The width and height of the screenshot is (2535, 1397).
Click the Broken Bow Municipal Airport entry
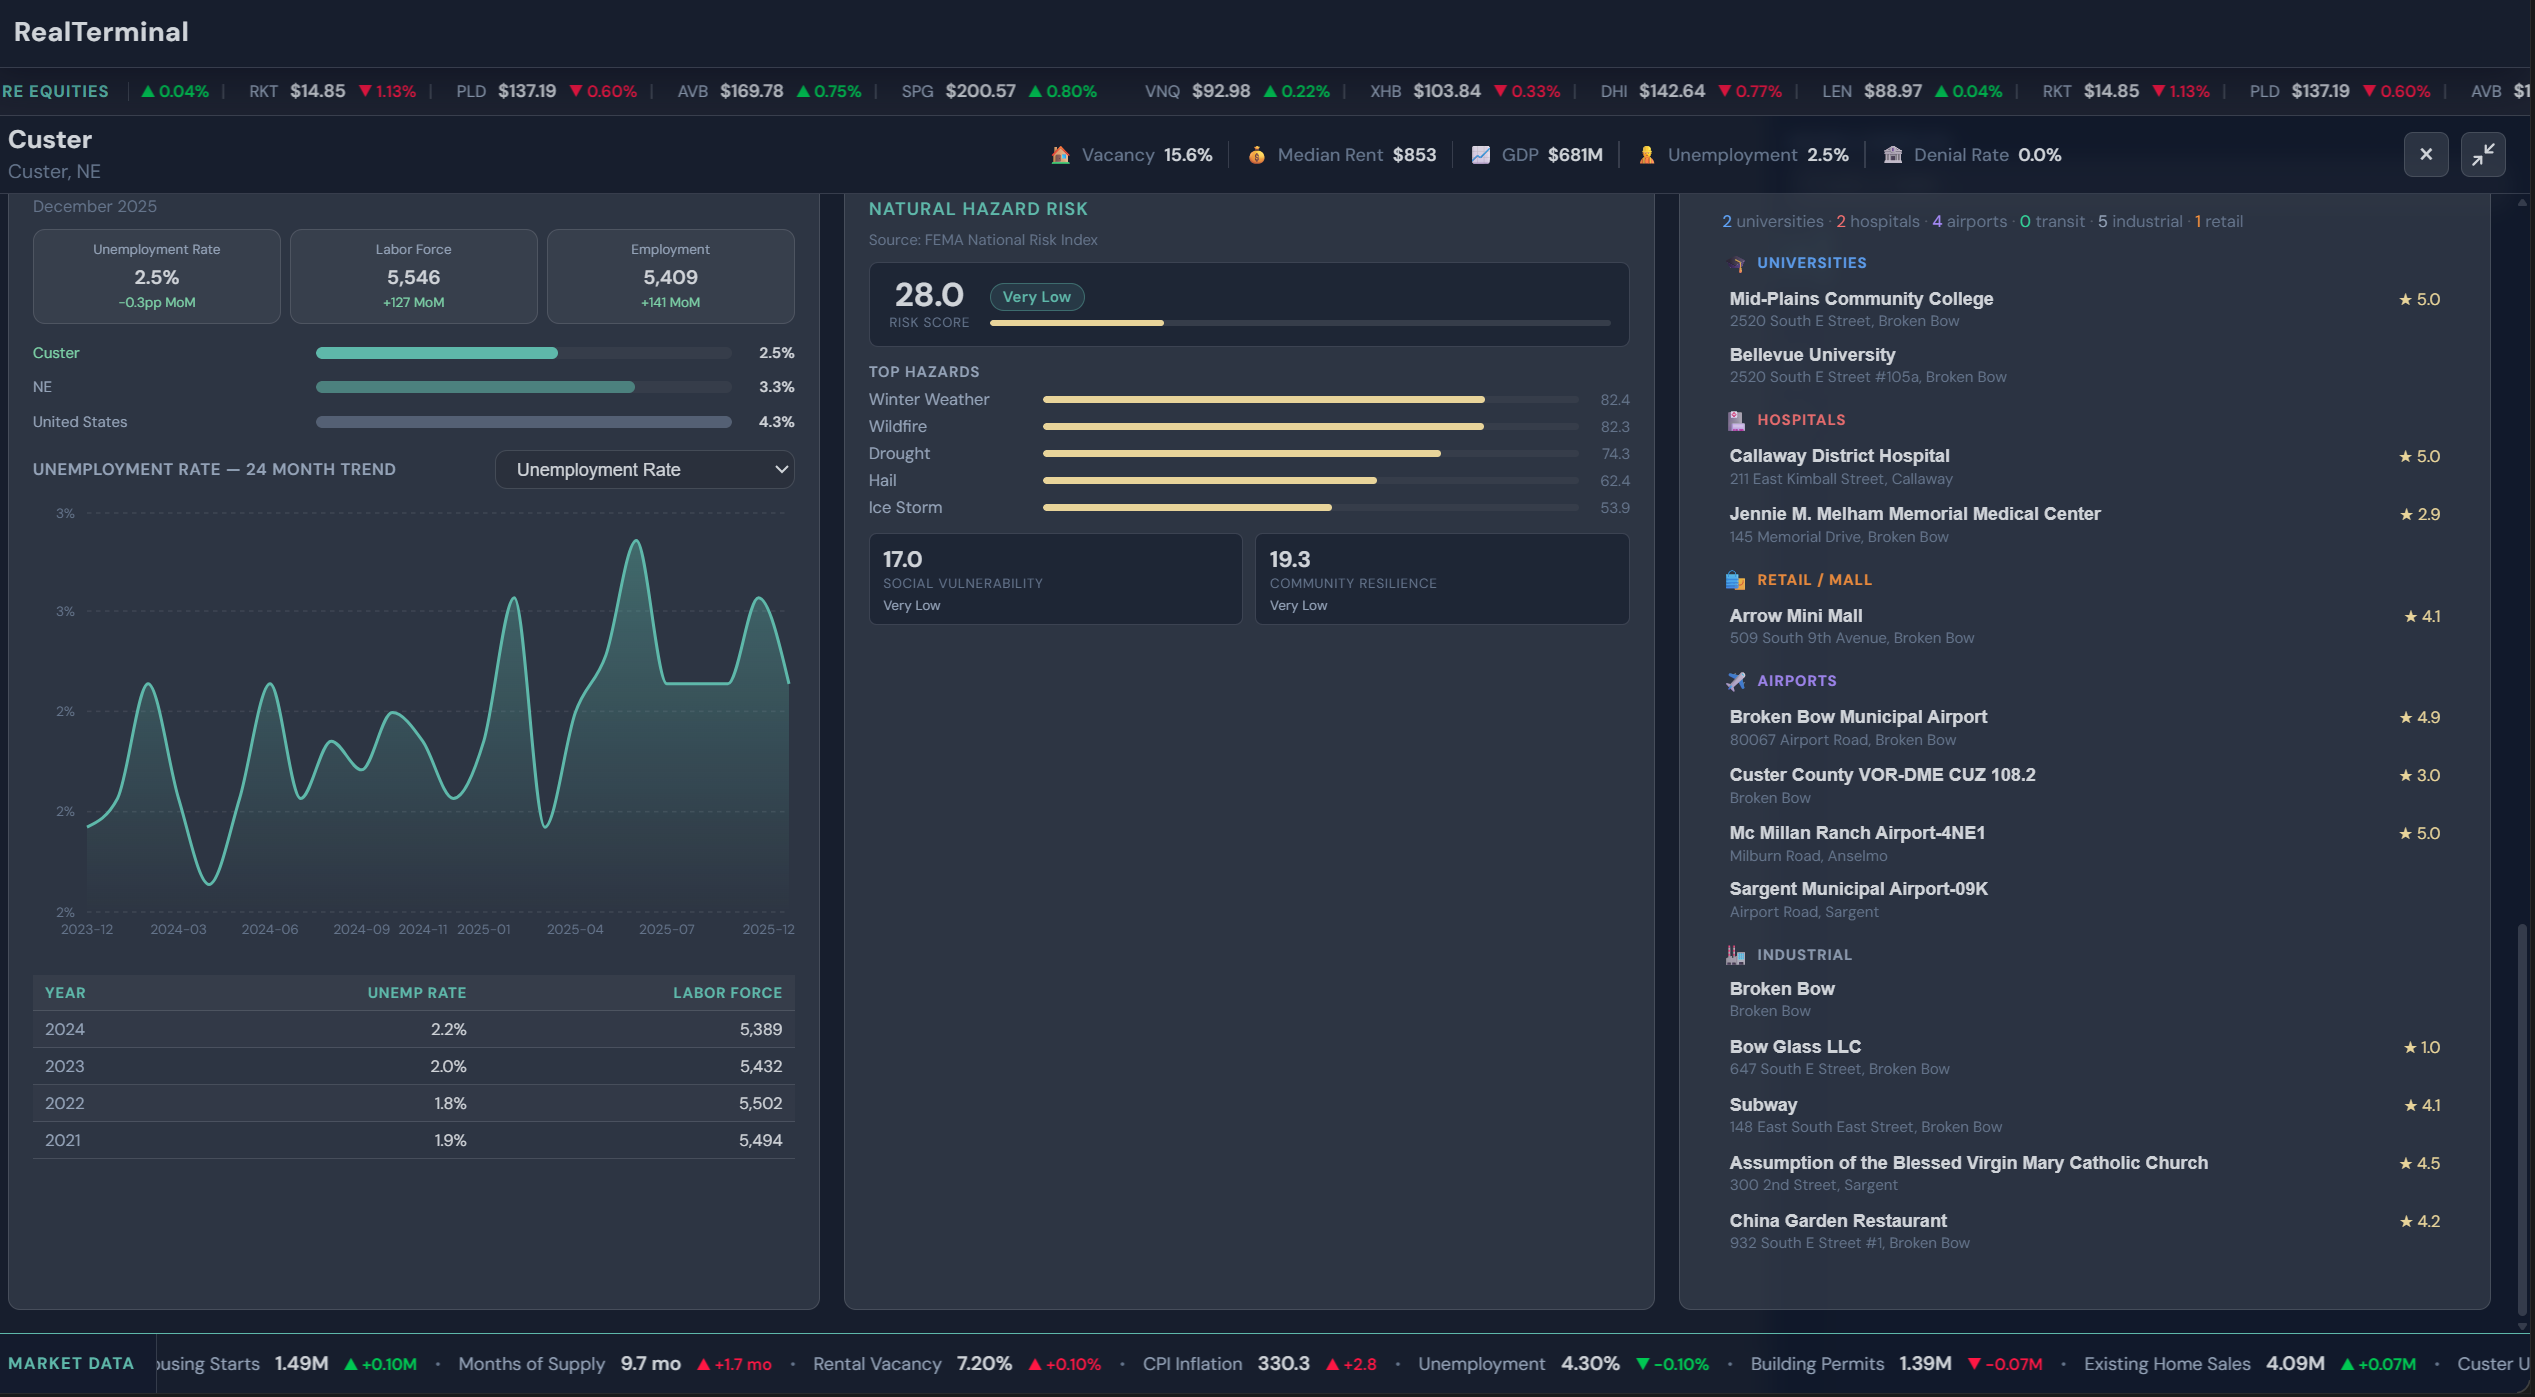point(1858,717)
